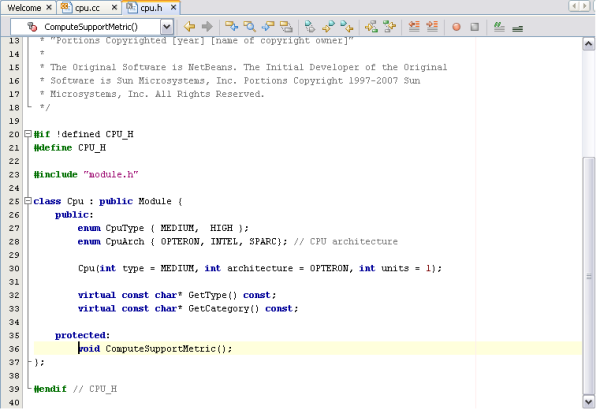600x410 pixels.
Task: Click the // CPU architecture comment
Action: 346,242
